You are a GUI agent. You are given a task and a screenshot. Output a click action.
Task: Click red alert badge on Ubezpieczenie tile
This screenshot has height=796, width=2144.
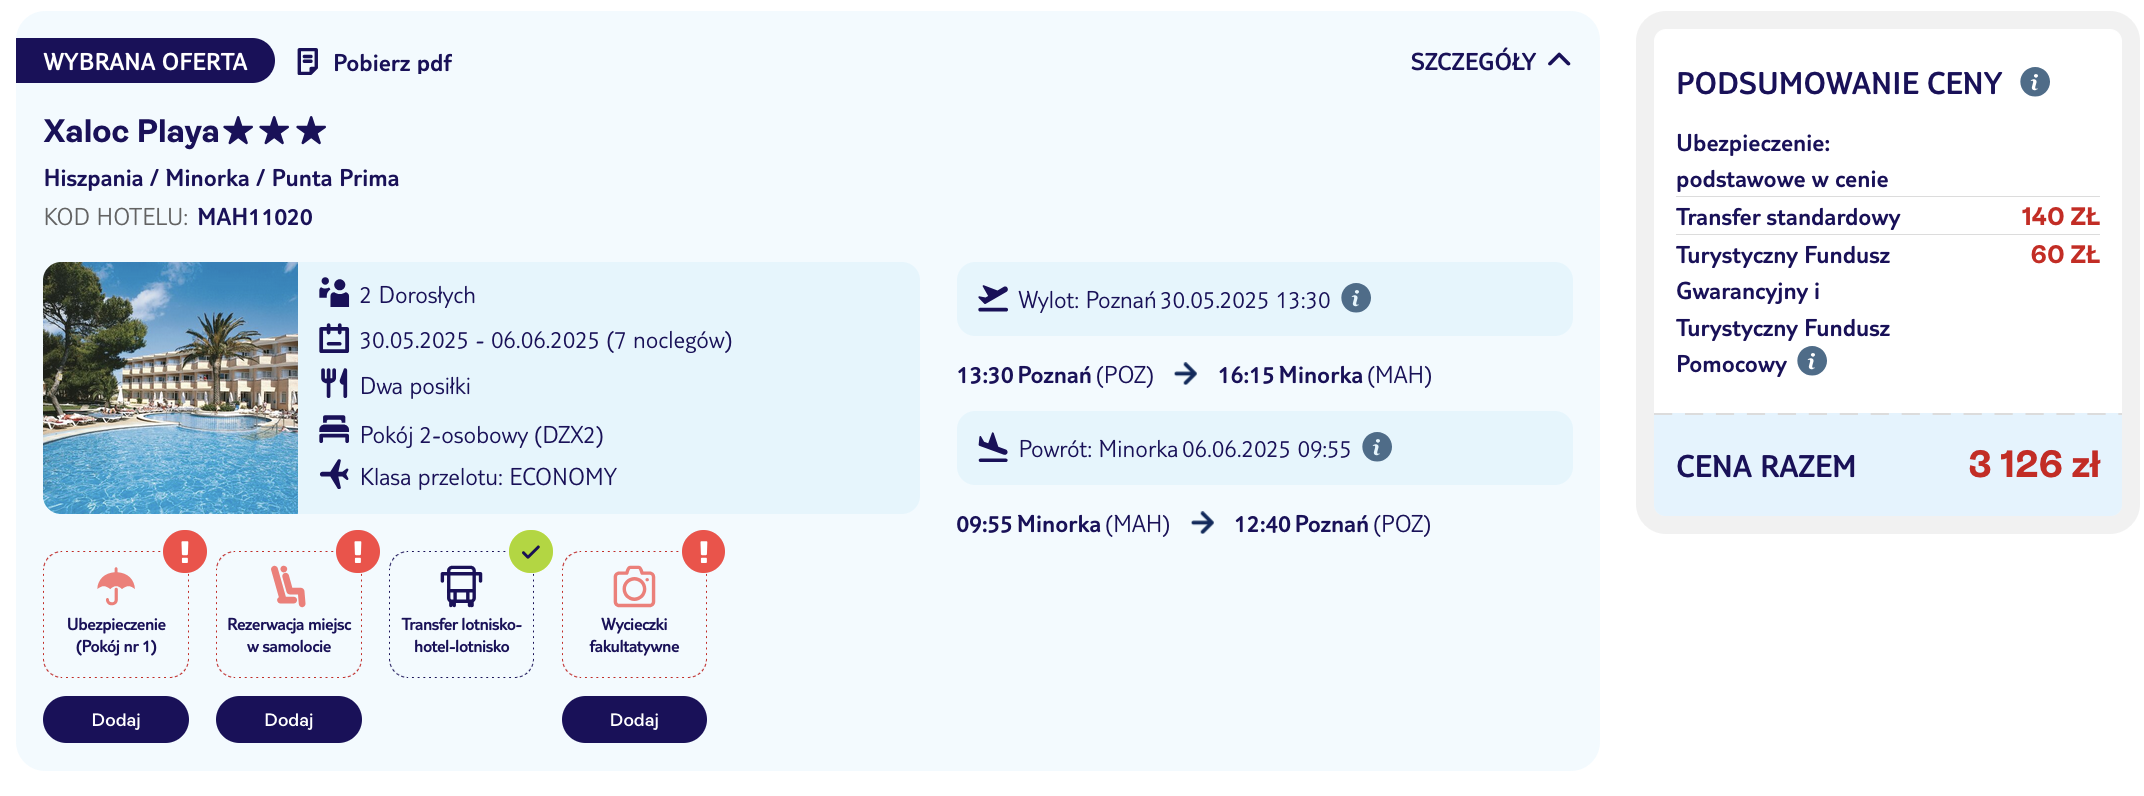[x=185, y=551]
